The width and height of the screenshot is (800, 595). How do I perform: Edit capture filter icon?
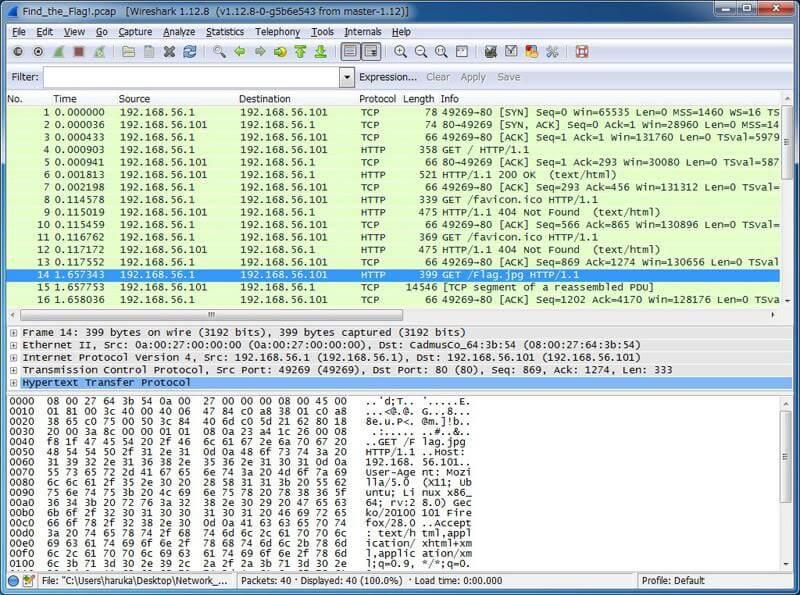491,52
